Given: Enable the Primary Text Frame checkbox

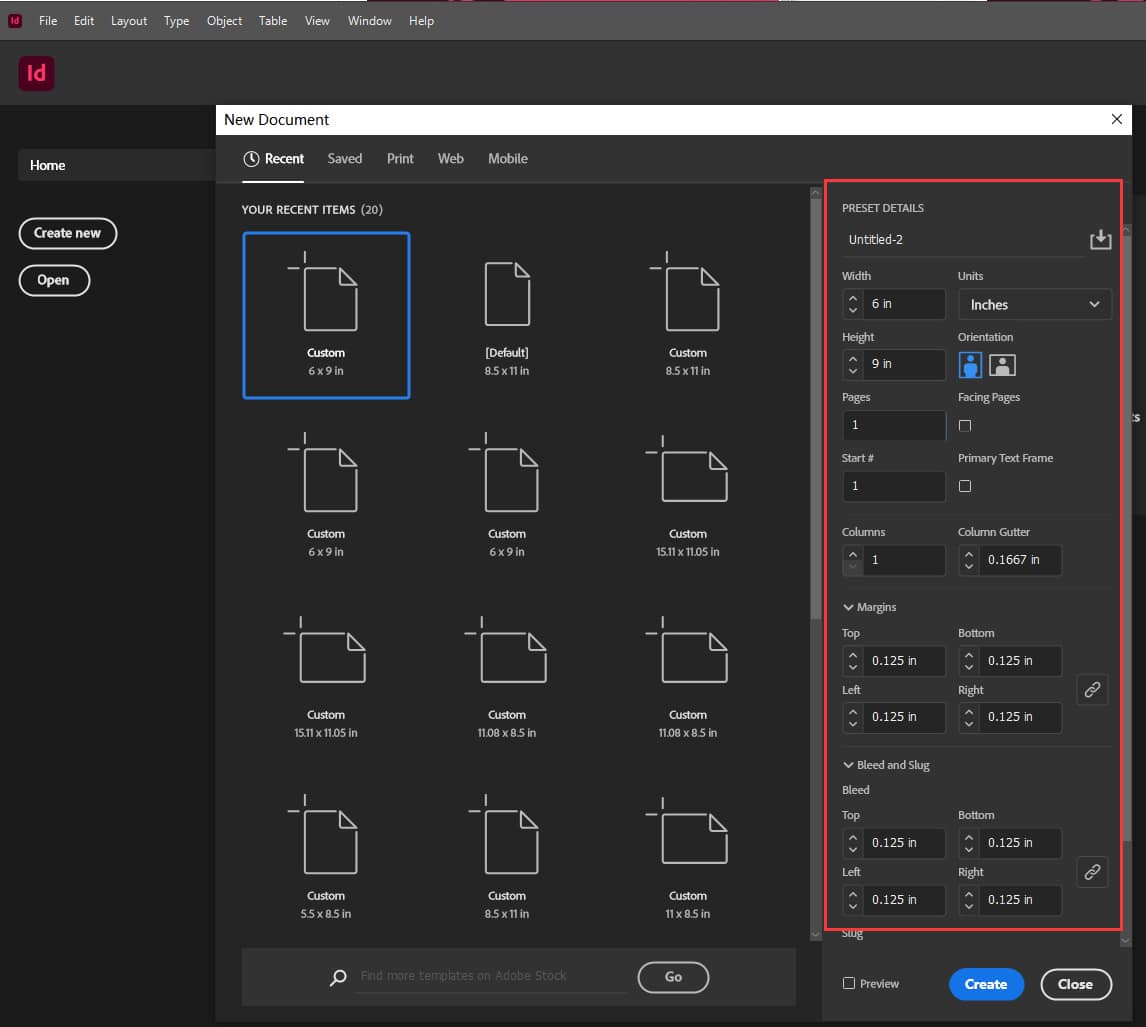Looking at the screenshot, I should tap(965, 487).
